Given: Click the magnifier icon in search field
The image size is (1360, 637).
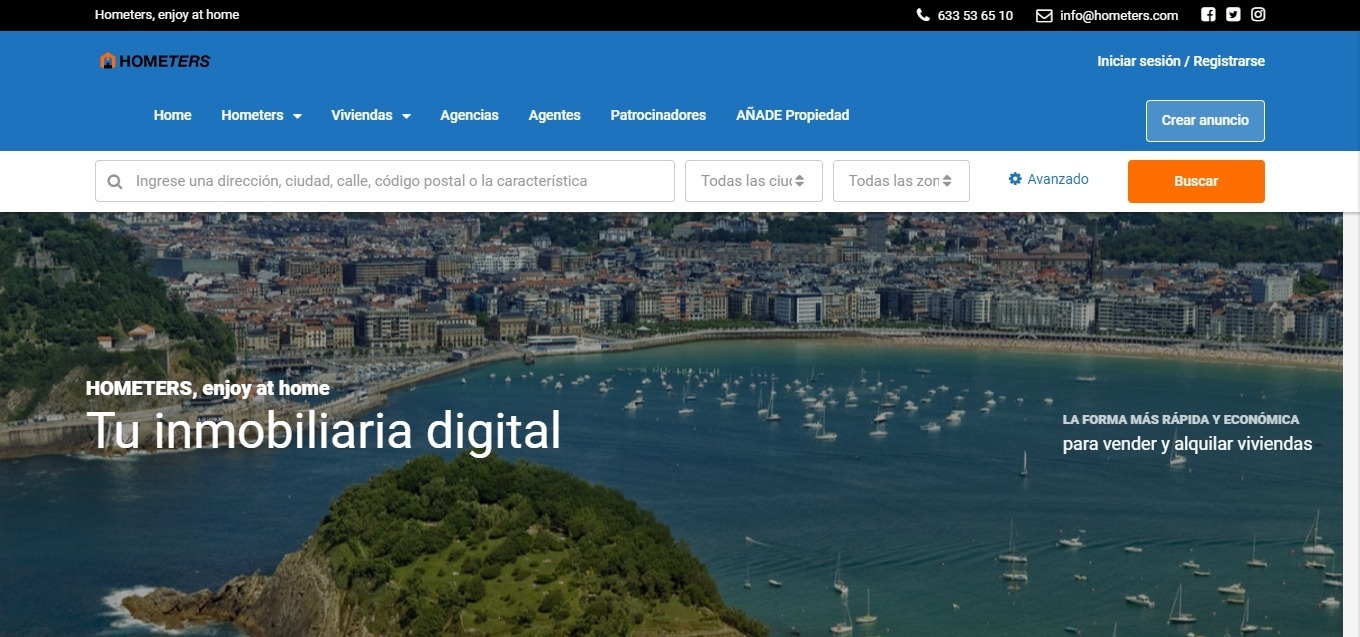Looking at the screenshot, I should (115, 182).
